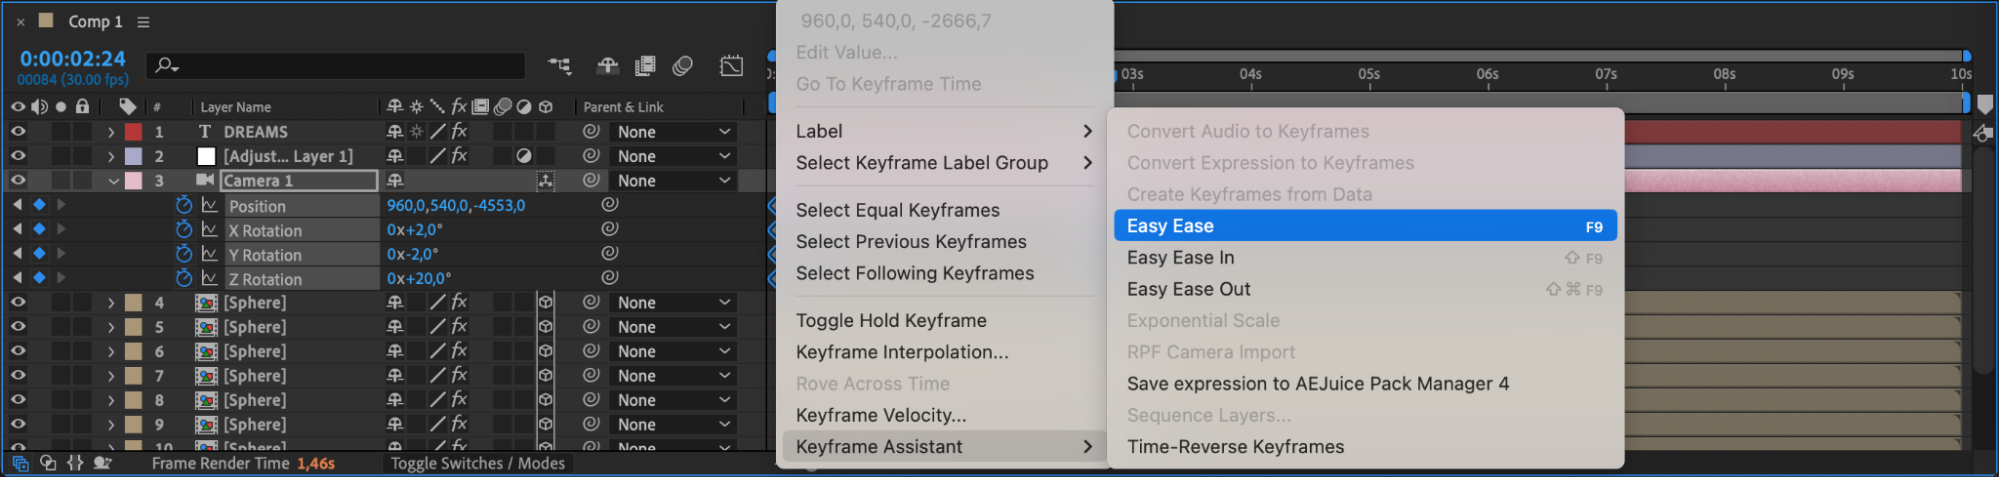1999x478 pixels.
Task: Click the Toggle Switches / Modes button
Action: tap(478, 463)
